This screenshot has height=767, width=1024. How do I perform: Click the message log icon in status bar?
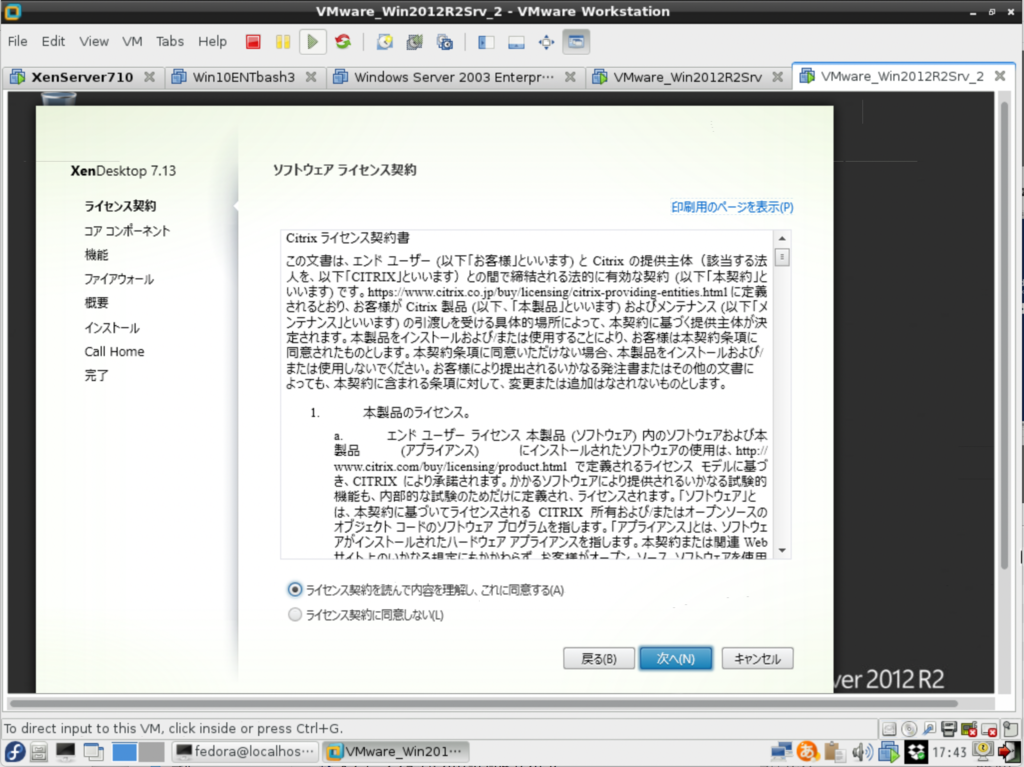click(x=1010, y=728)
